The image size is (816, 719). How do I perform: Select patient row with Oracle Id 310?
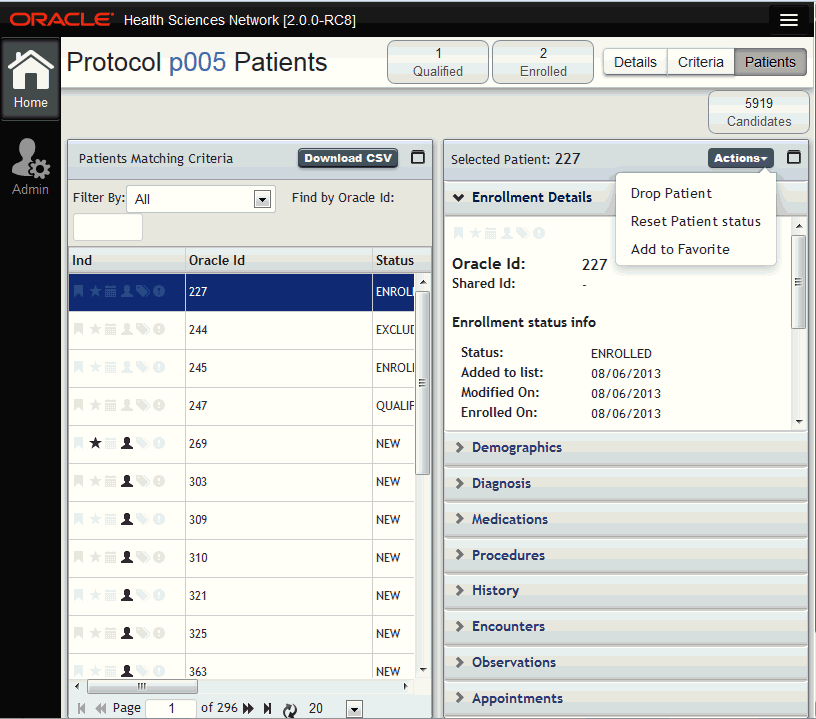coord(241,558)
